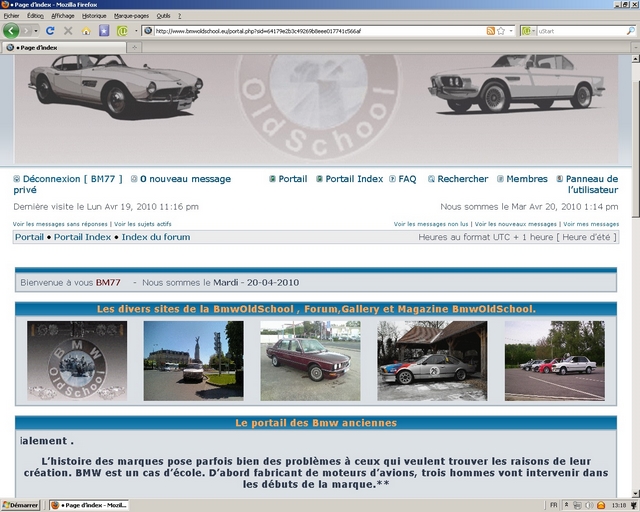Click Voir les sujets actifs

click(143, 224)
